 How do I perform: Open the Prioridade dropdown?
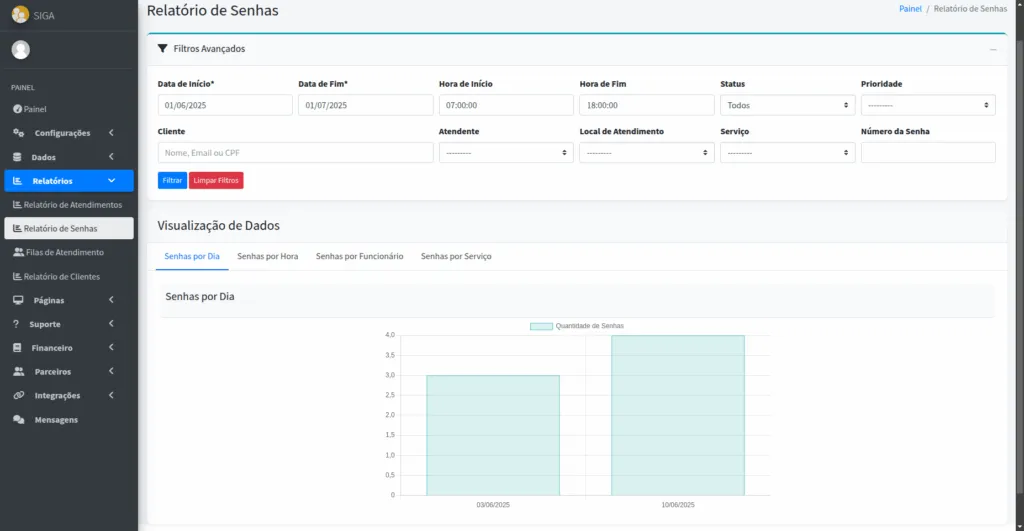click(x=927, y=105)
